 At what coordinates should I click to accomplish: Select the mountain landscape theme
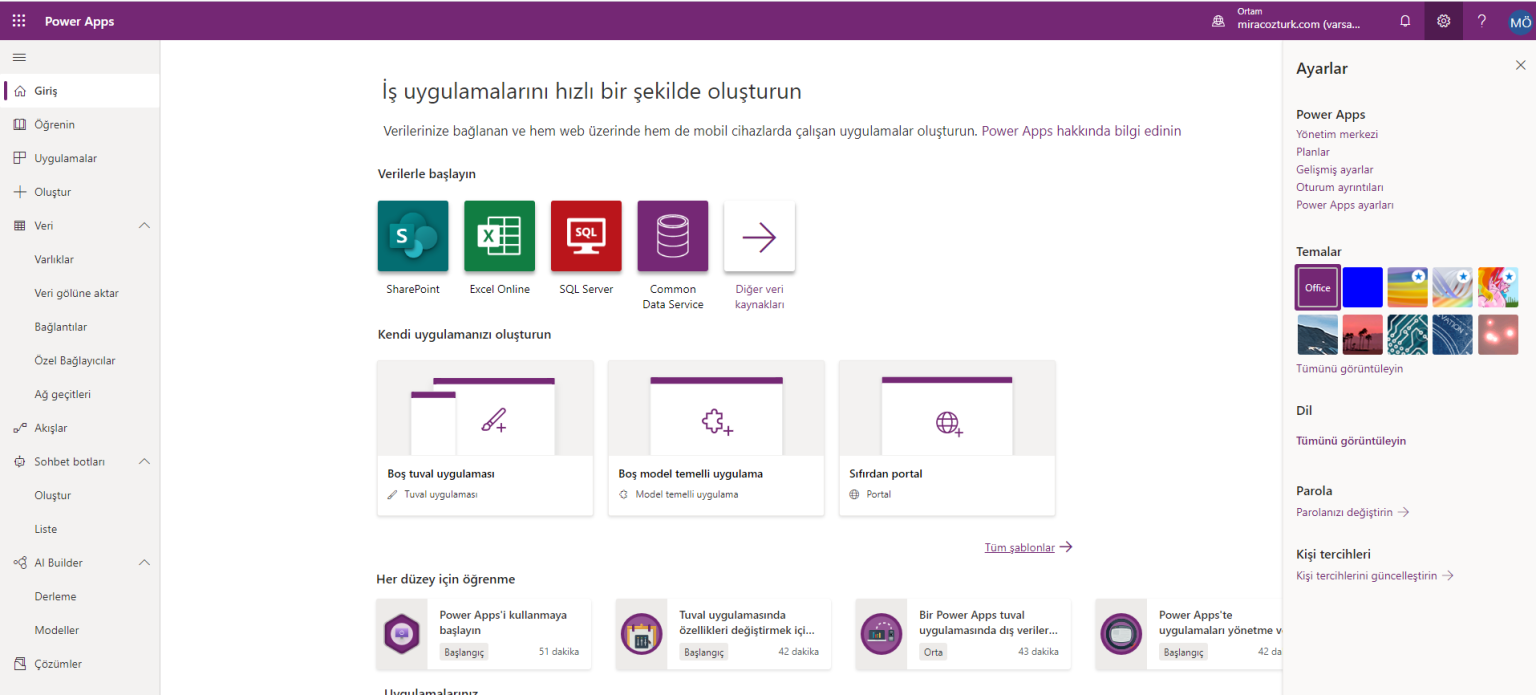click(1318, 335)
